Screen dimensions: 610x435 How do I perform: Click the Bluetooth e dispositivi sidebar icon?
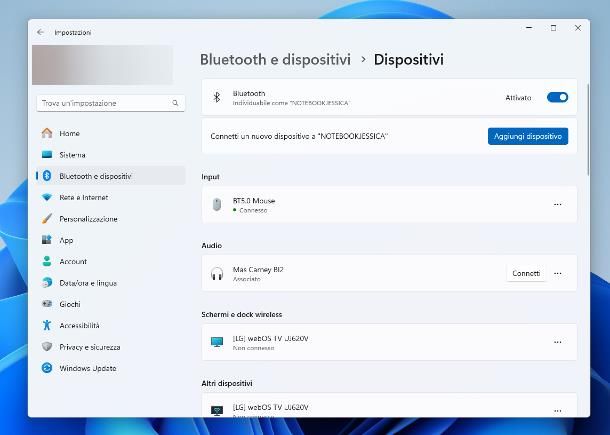[47, 176]
